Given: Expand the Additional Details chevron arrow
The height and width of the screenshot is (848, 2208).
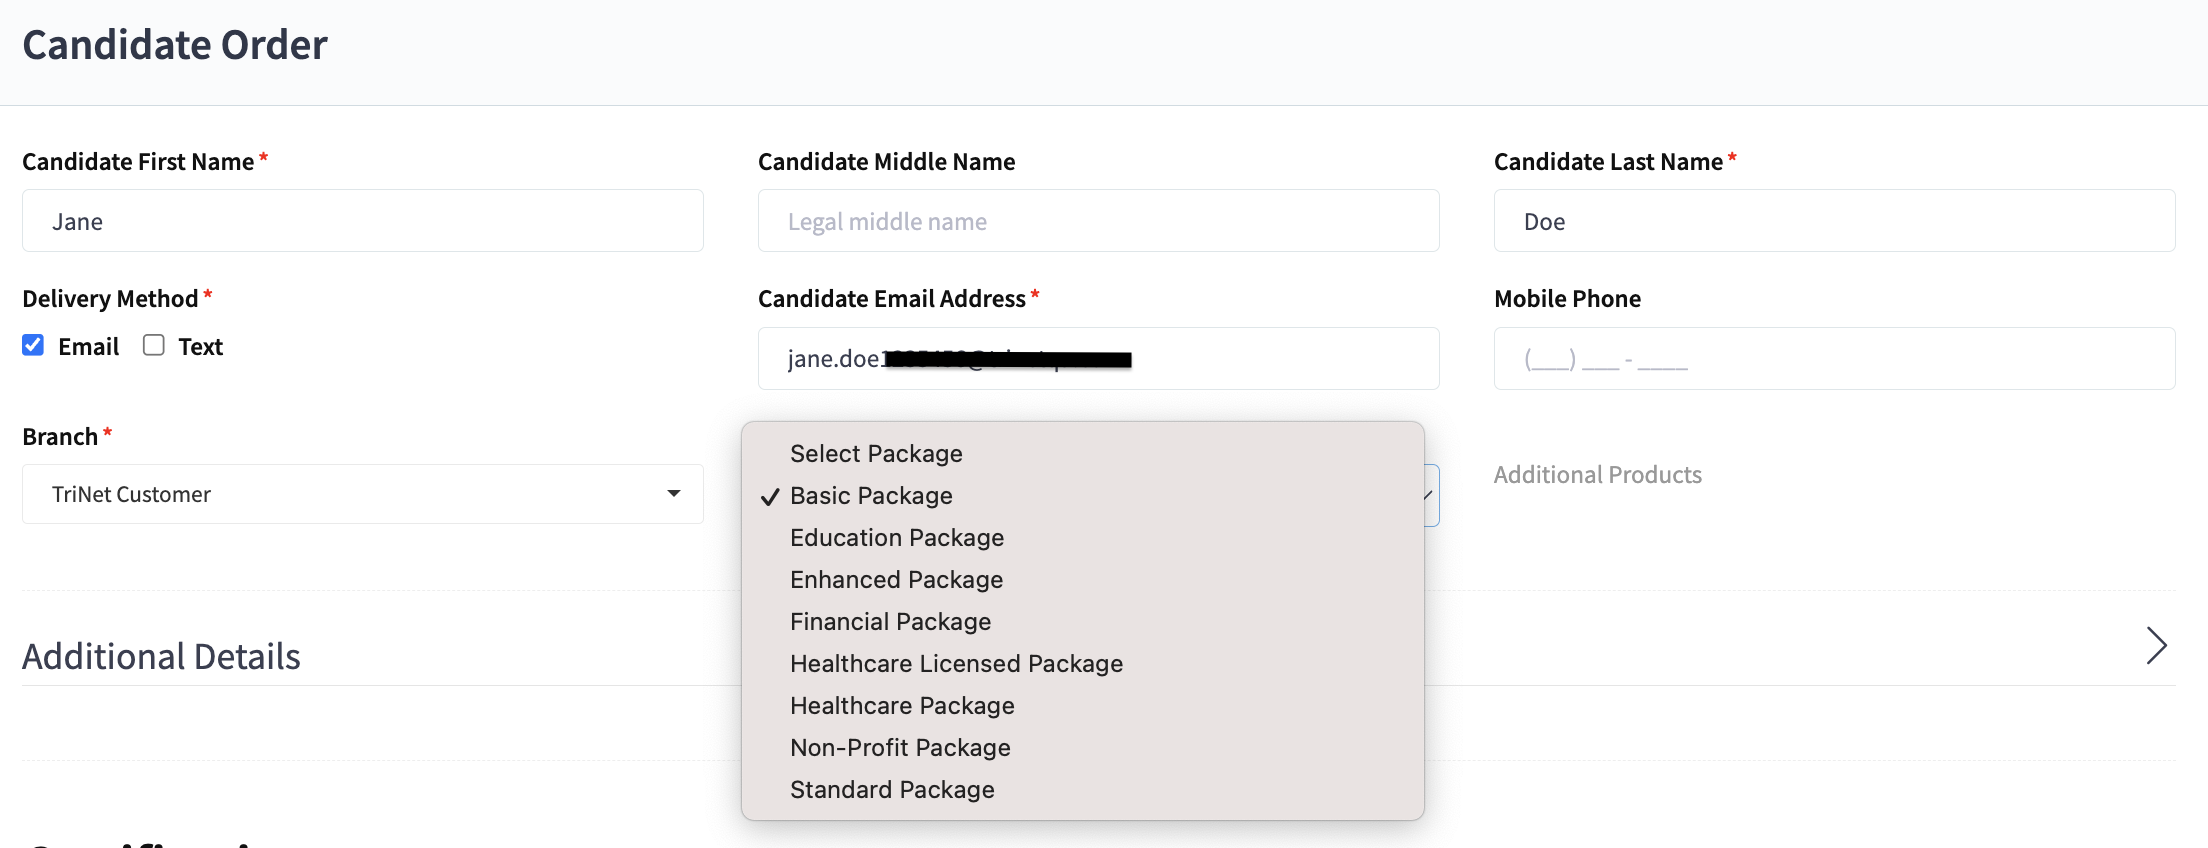Looking at the screenshot, I should pos(2156,646).
